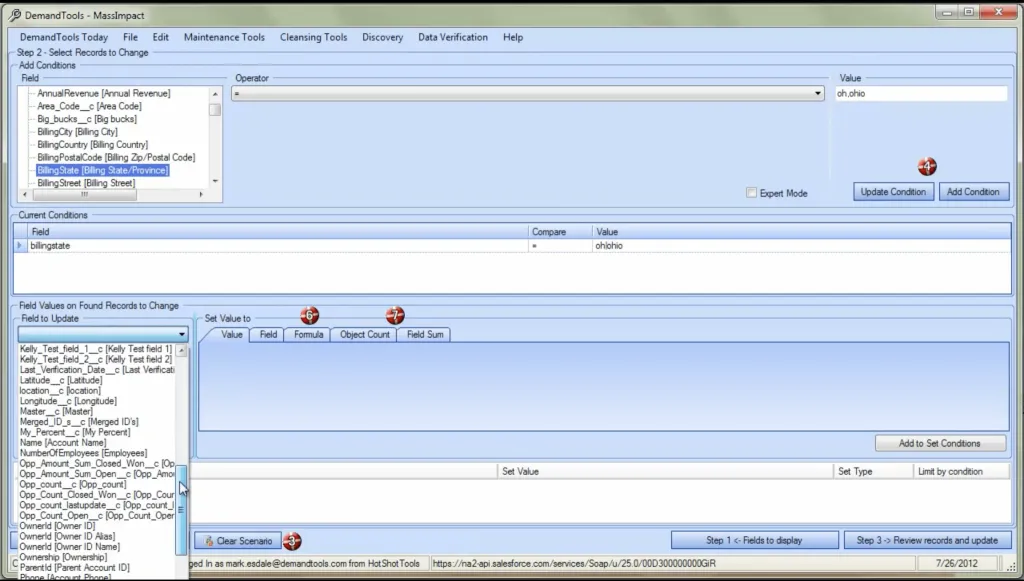Choose NumberOfEmployees [Employees] from the list
The width and height of the screenshot is (1024, 581).
click(x=84, y=453)
